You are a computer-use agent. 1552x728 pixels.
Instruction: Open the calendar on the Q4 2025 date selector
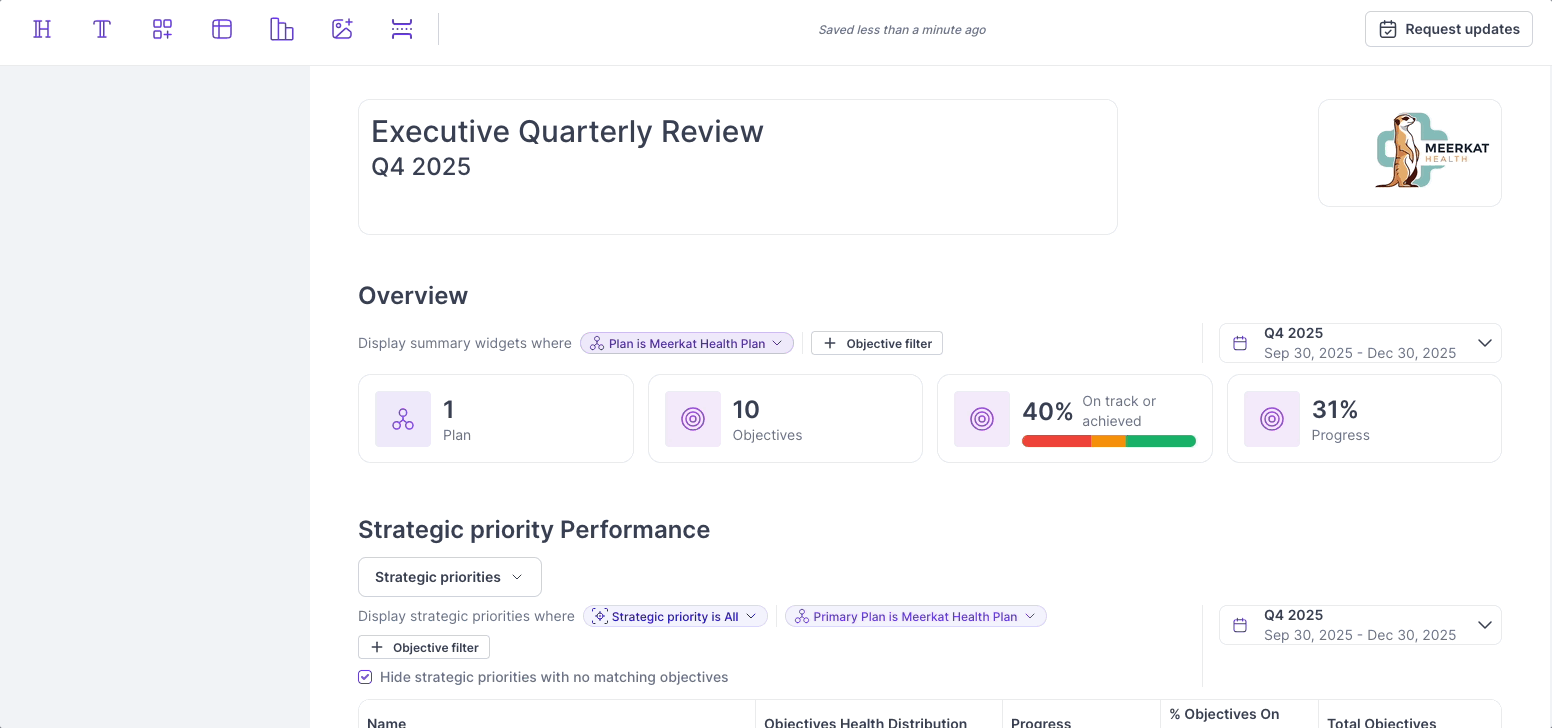point(1240,343)
